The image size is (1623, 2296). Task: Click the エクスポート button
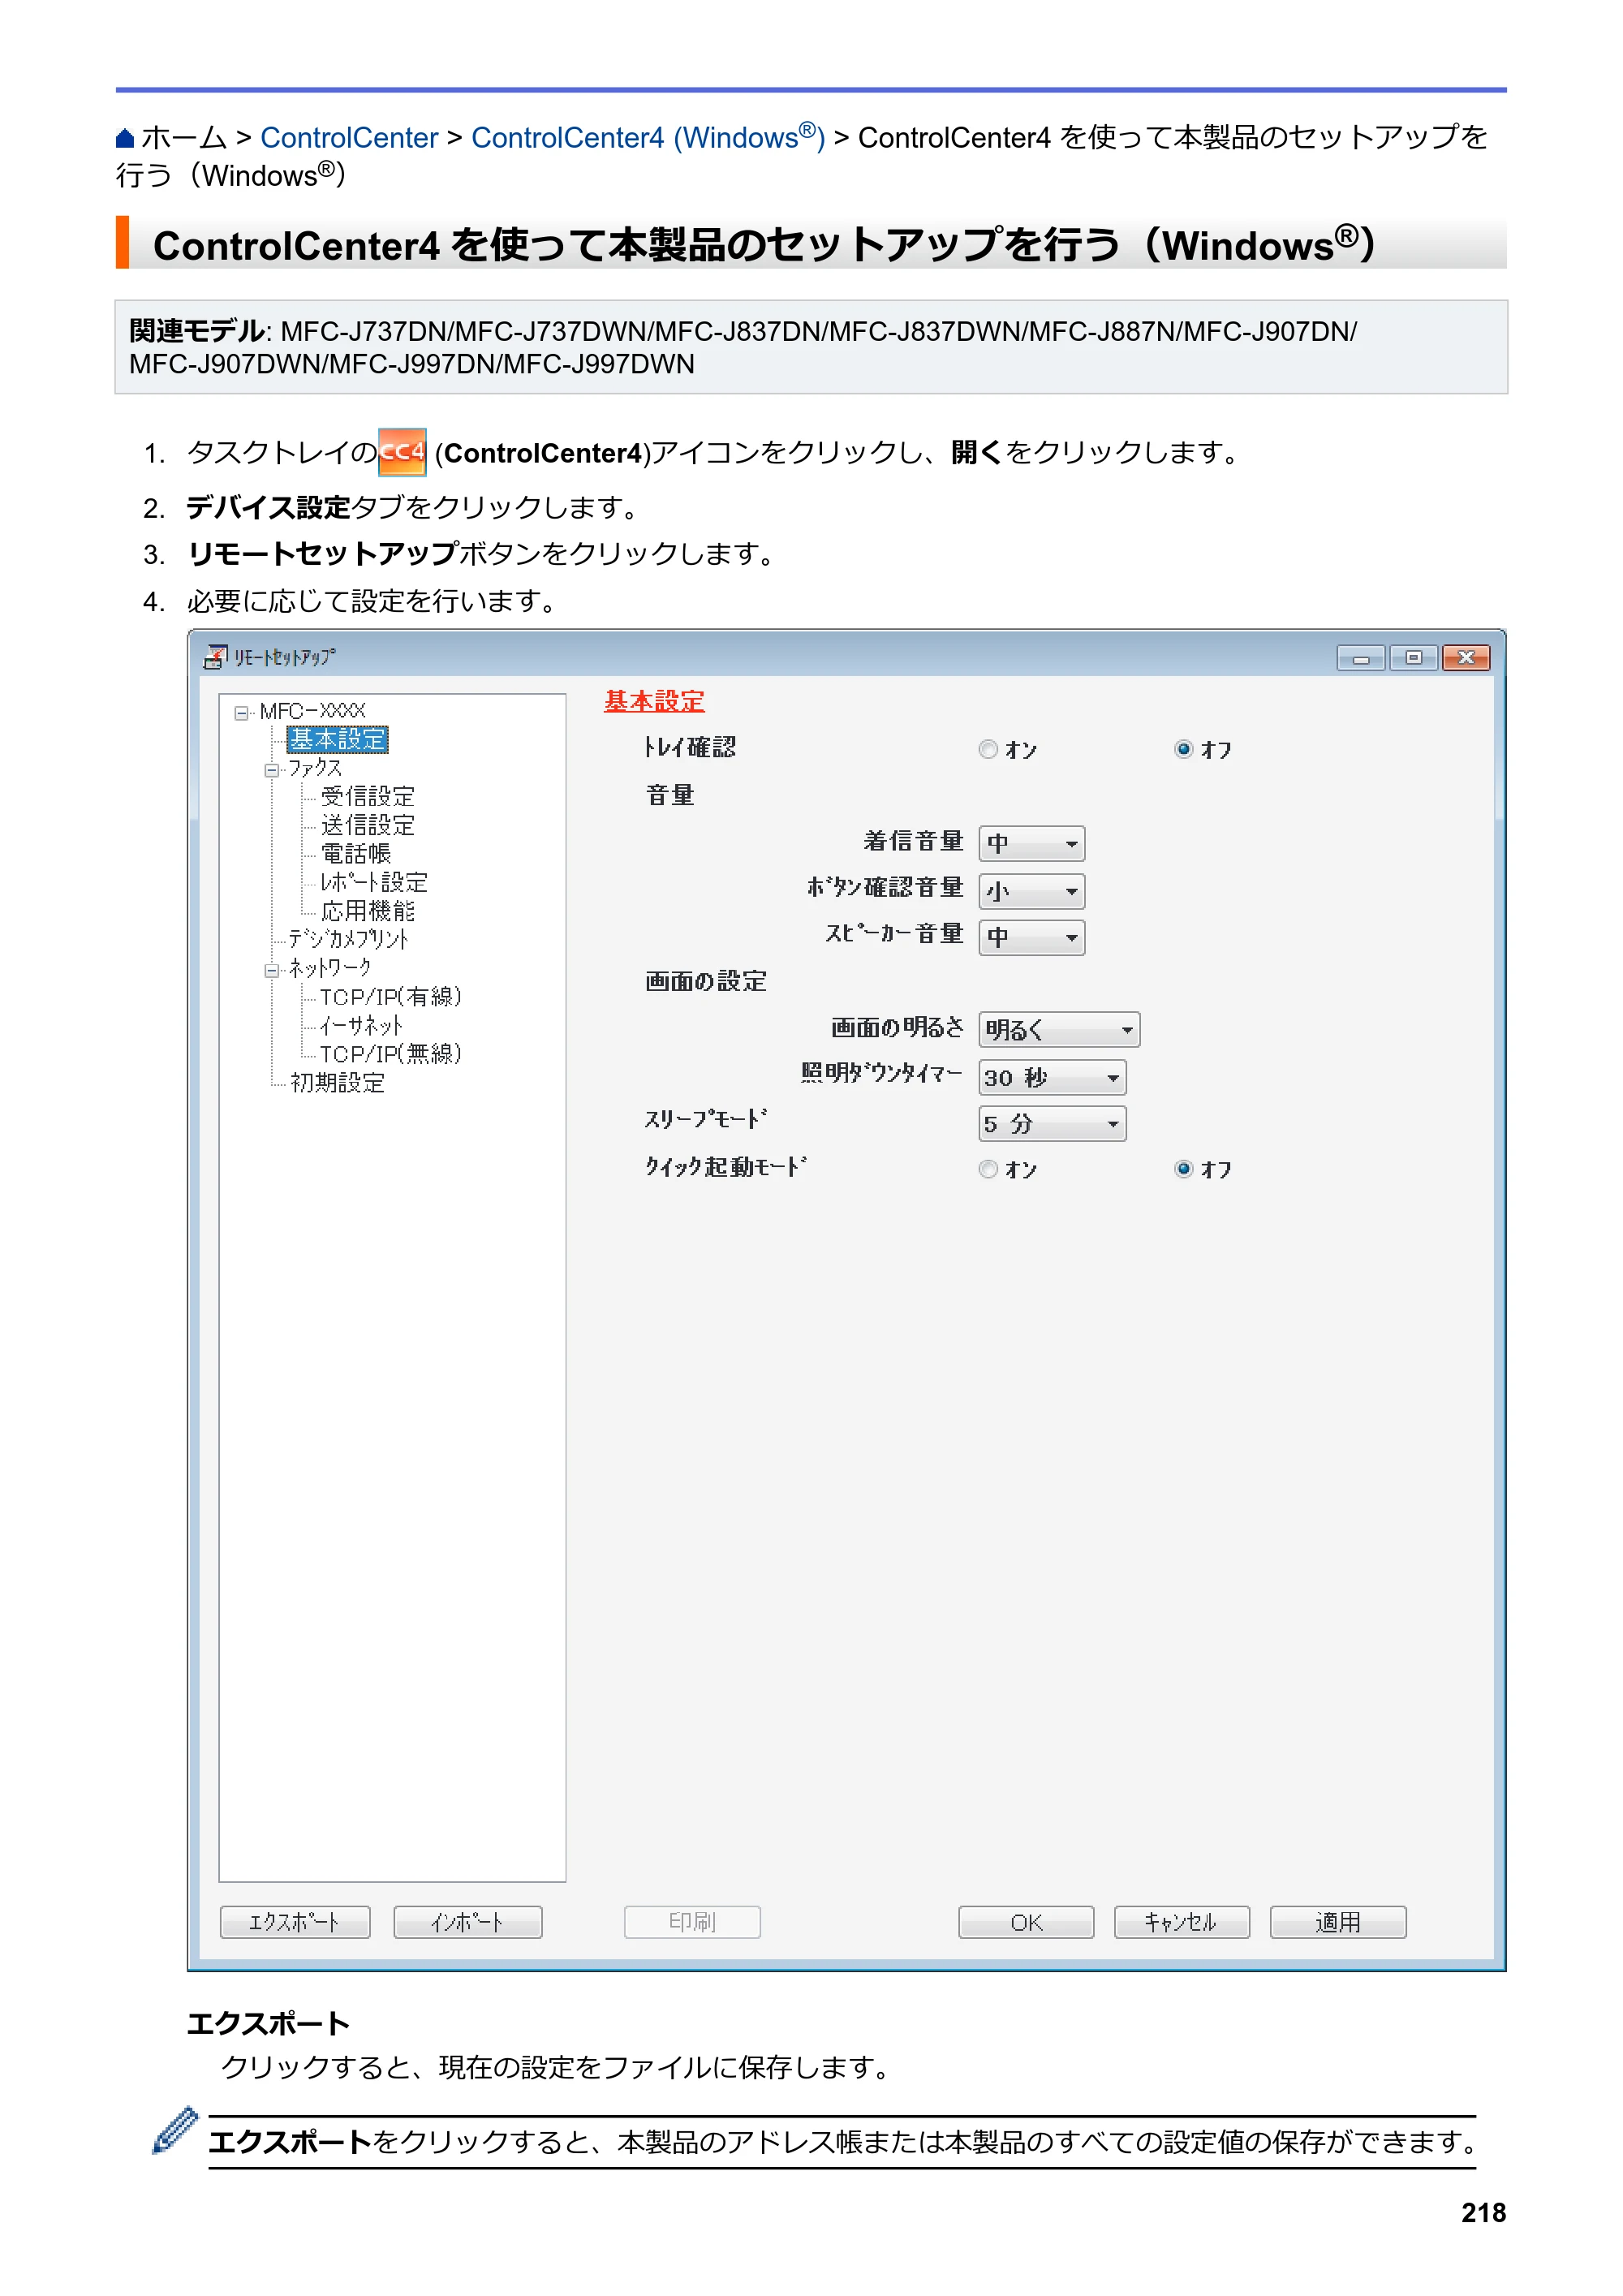[x=295, y=1922]
